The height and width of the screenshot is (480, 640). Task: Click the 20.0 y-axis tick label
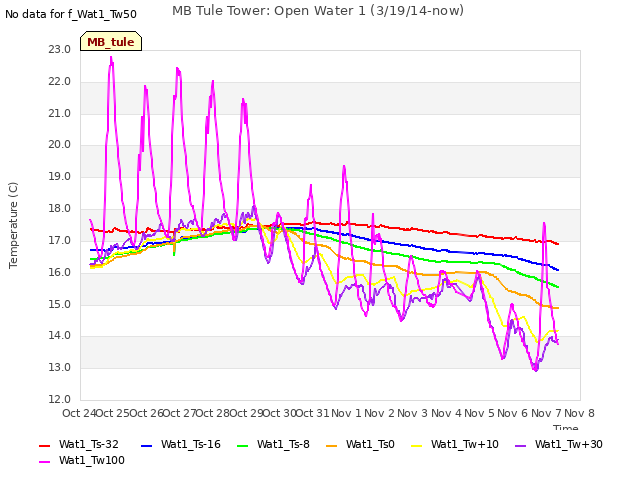[60, 144]
